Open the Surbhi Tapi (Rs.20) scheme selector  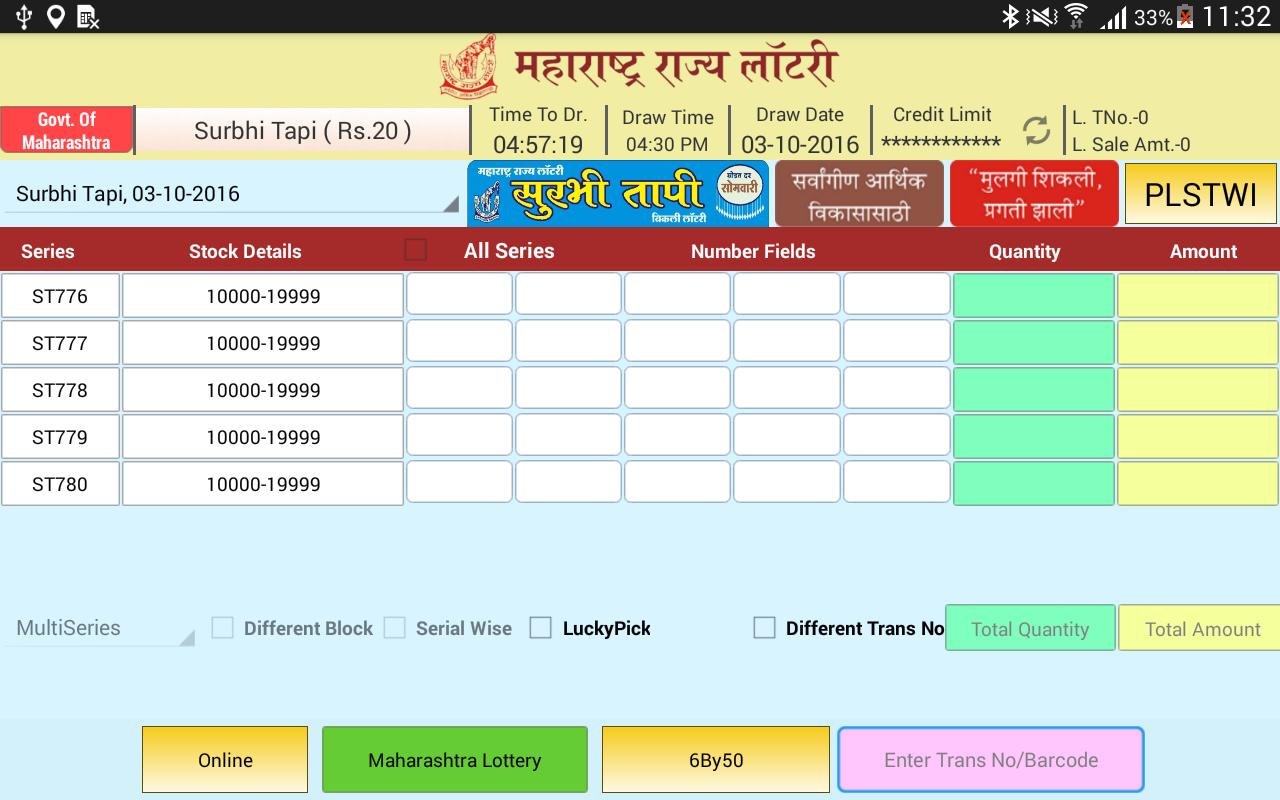tap(302, 131)
